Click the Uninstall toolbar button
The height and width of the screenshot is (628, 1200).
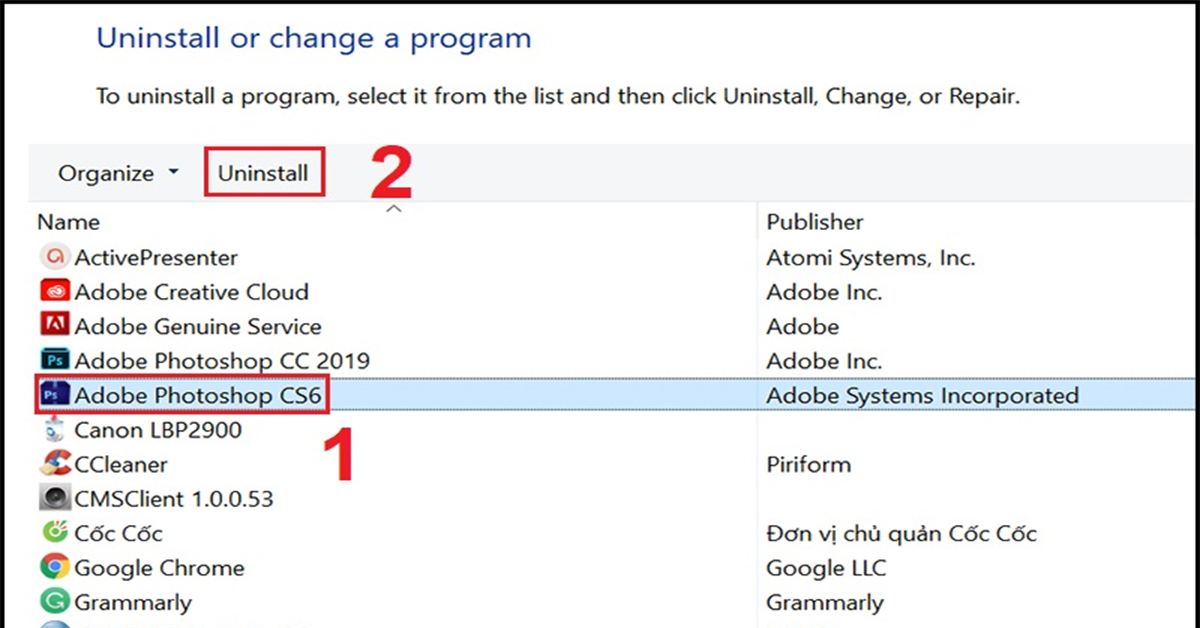click(263, 173)
